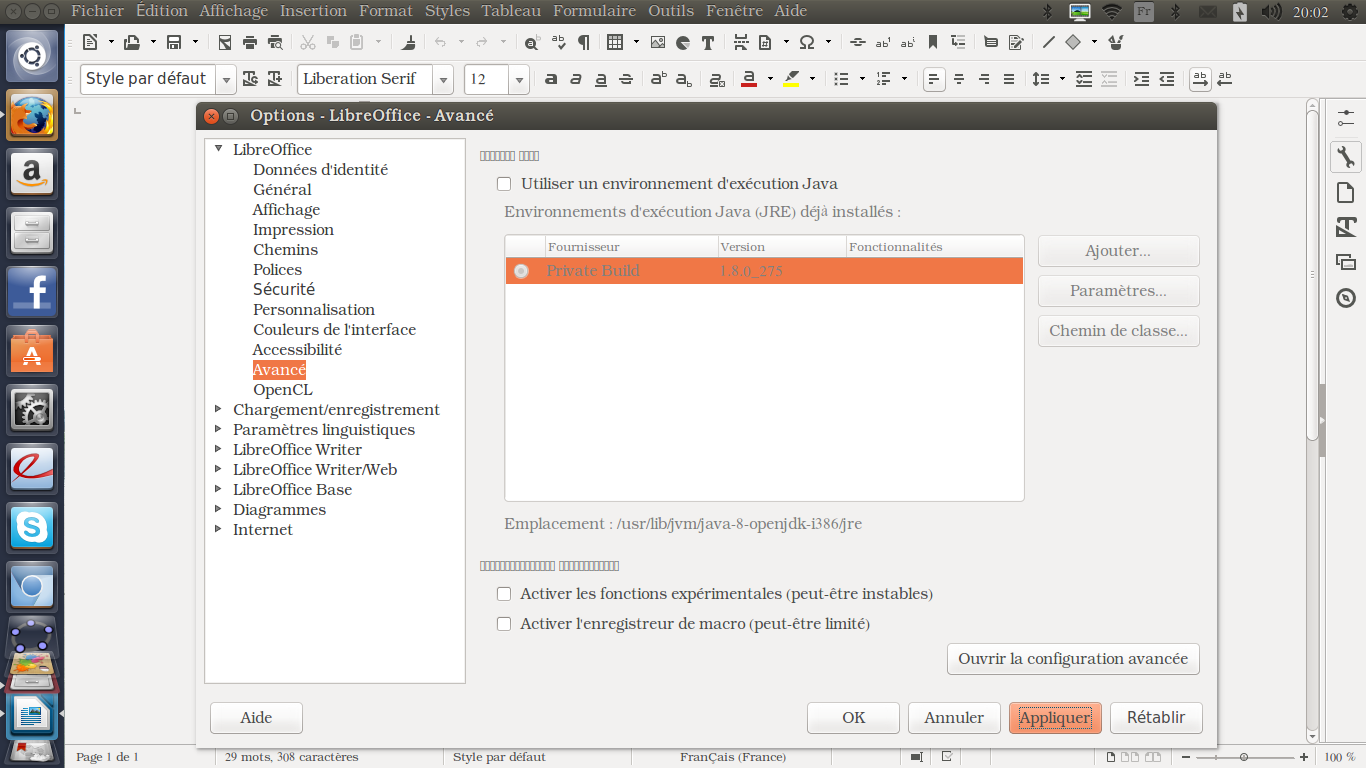Open the Formulaire menu
The width and height of the screenshot is (1366, 768).
pos(594,11)
